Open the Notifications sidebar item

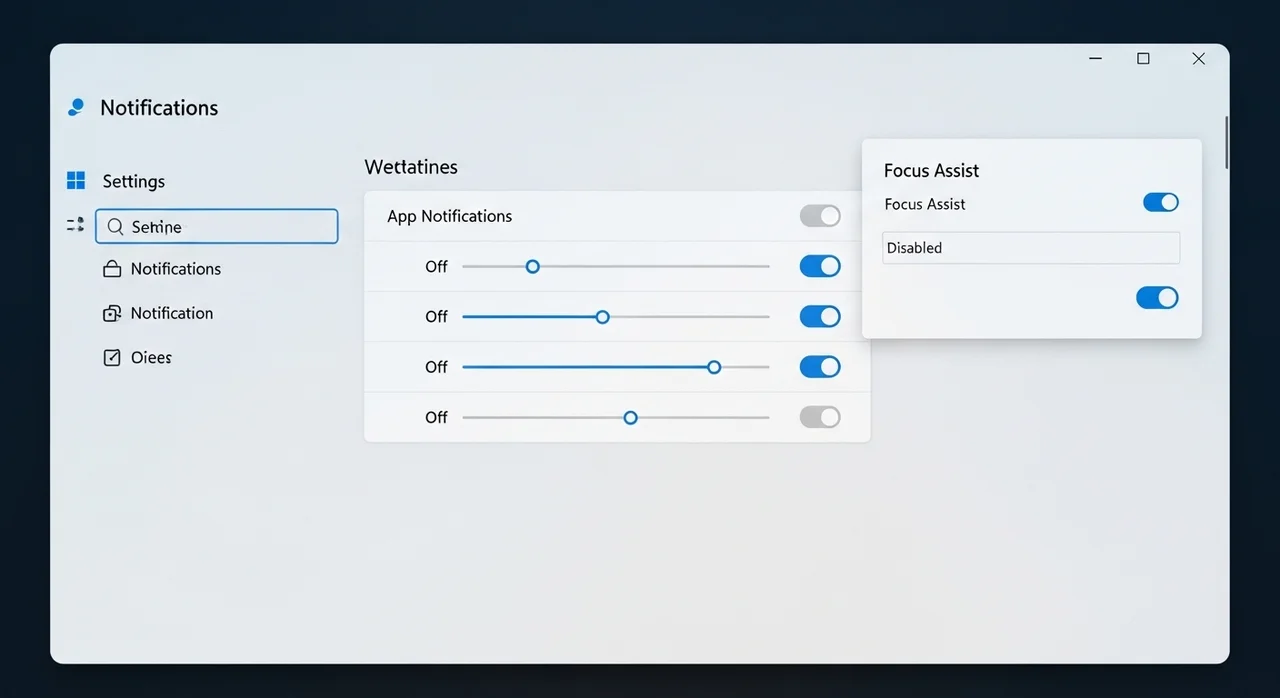point(176,269)
